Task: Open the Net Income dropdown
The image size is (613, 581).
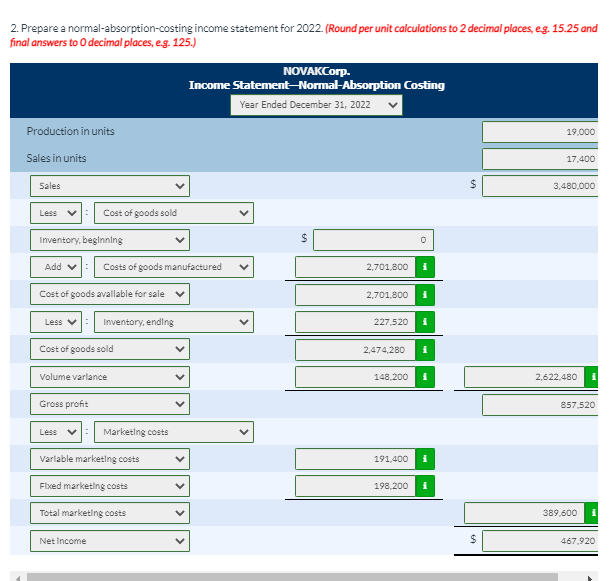Action: click(x=110, y=541)
